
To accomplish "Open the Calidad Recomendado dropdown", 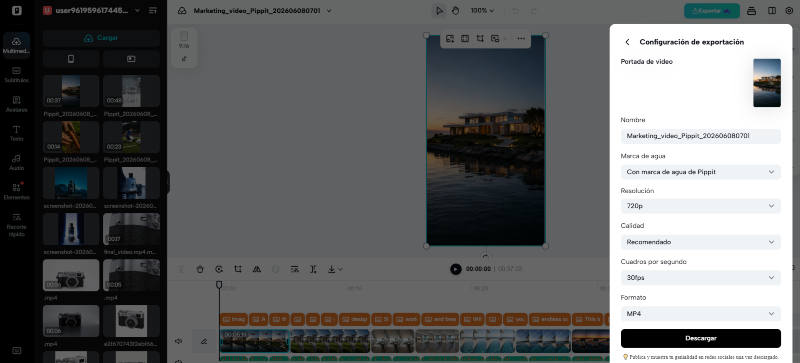I will point(701,242).
